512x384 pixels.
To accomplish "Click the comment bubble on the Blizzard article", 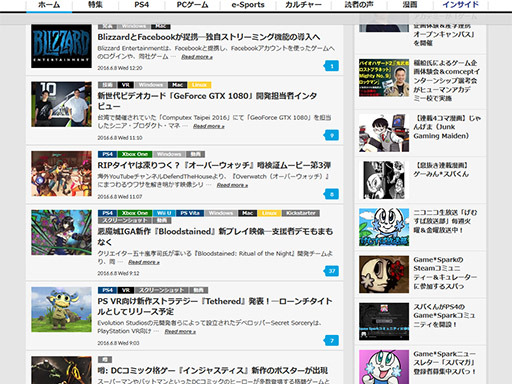I will pos(331,66).
